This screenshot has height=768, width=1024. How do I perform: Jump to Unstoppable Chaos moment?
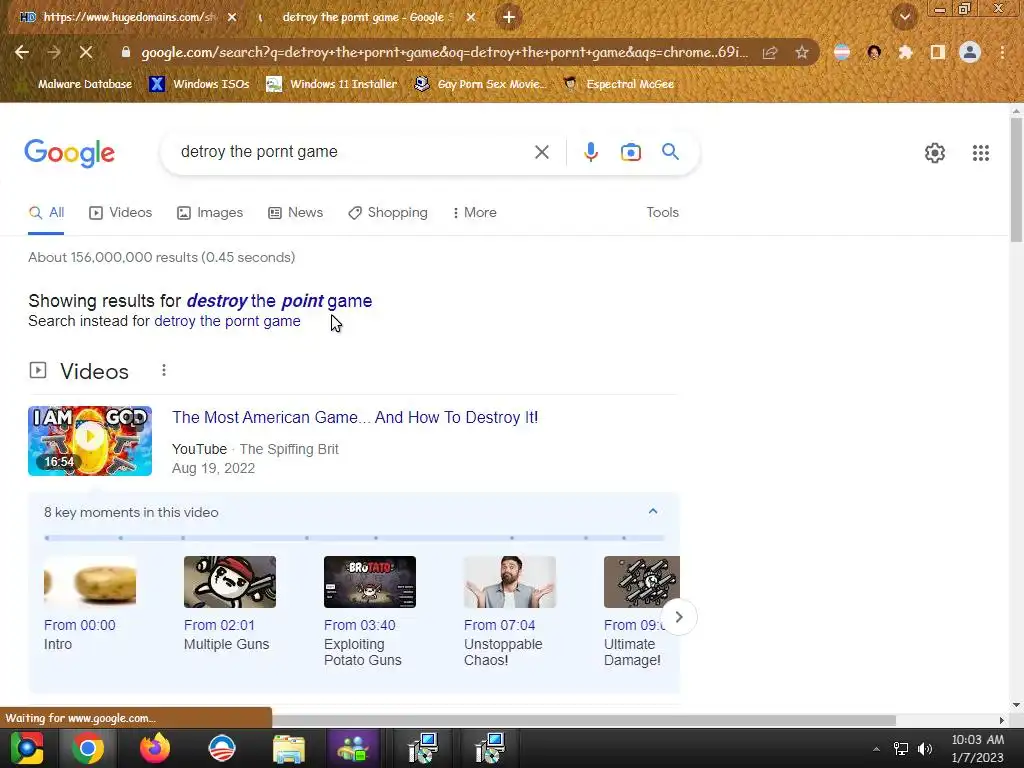tap(509, 611)
